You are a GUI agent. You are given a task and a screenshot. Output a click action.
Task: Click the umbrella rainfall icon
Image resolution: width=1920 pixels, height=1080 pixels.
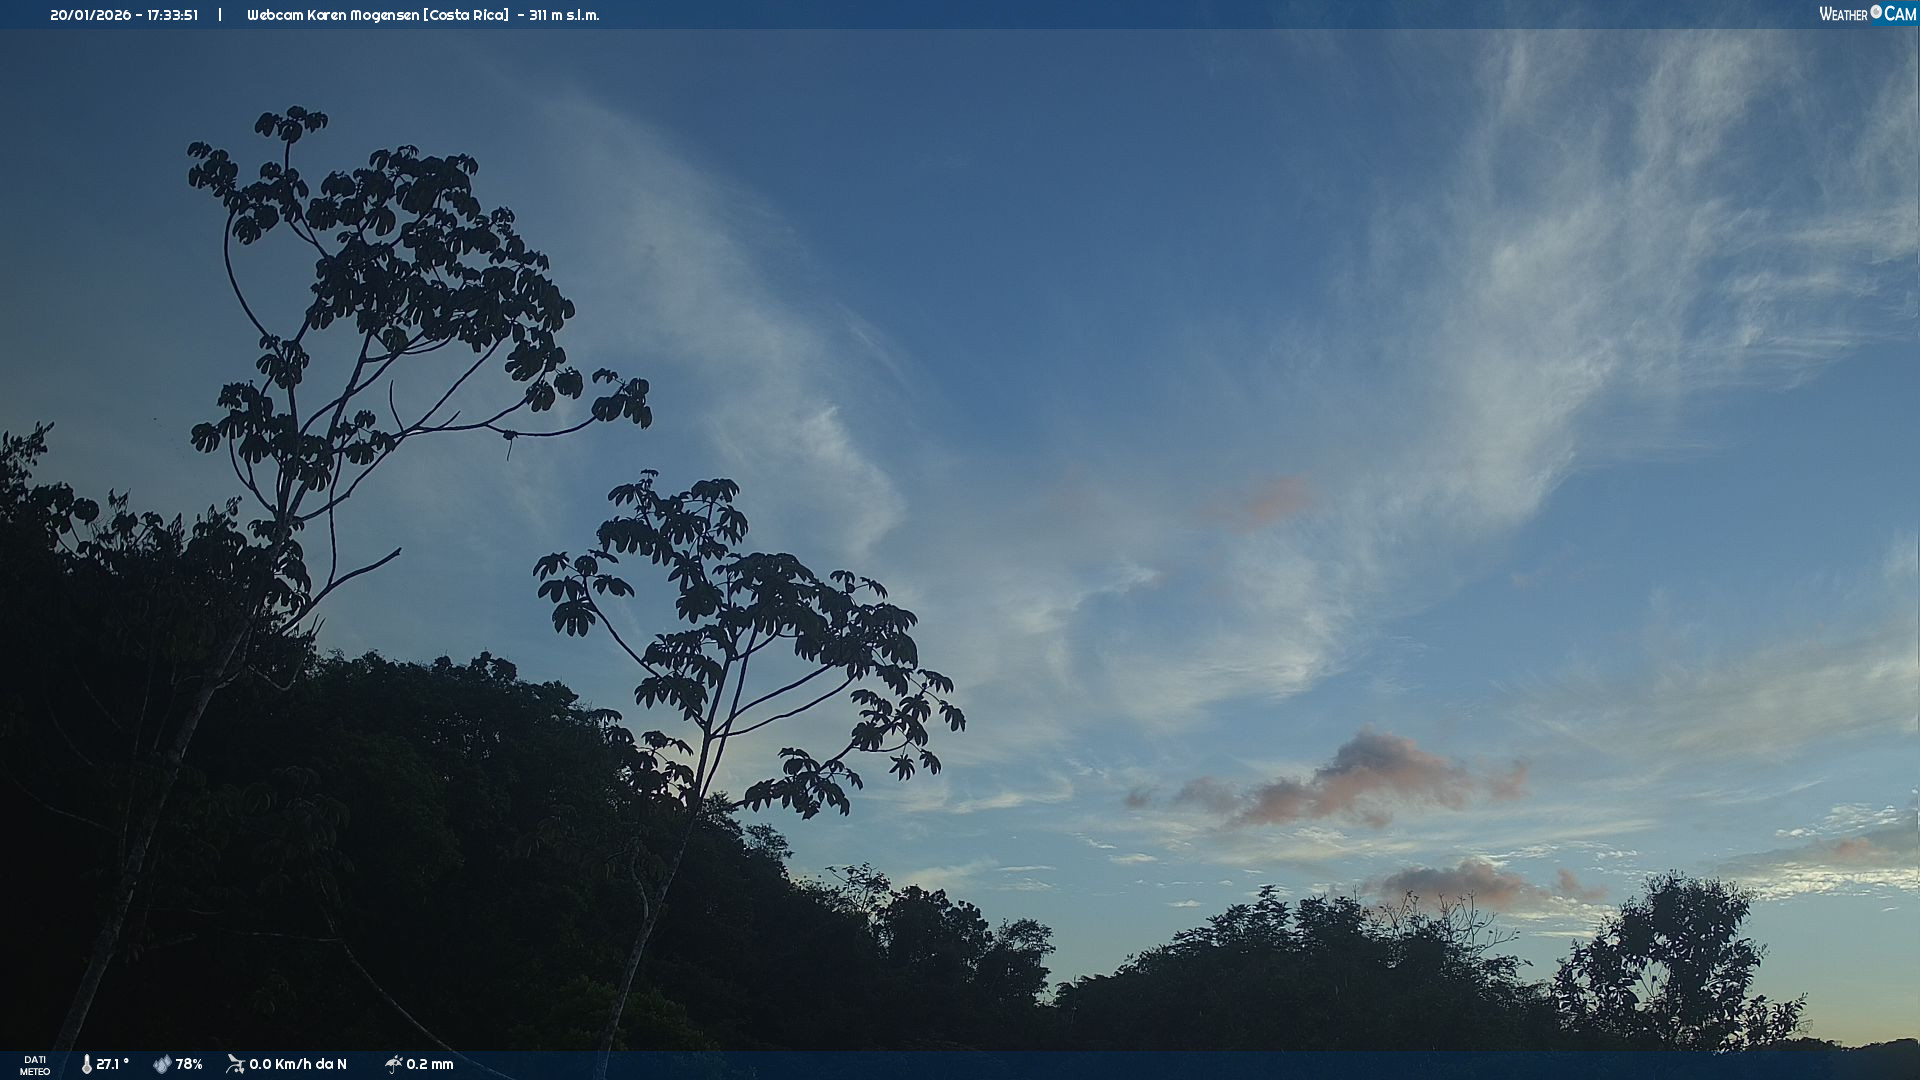coord(393,1064)
